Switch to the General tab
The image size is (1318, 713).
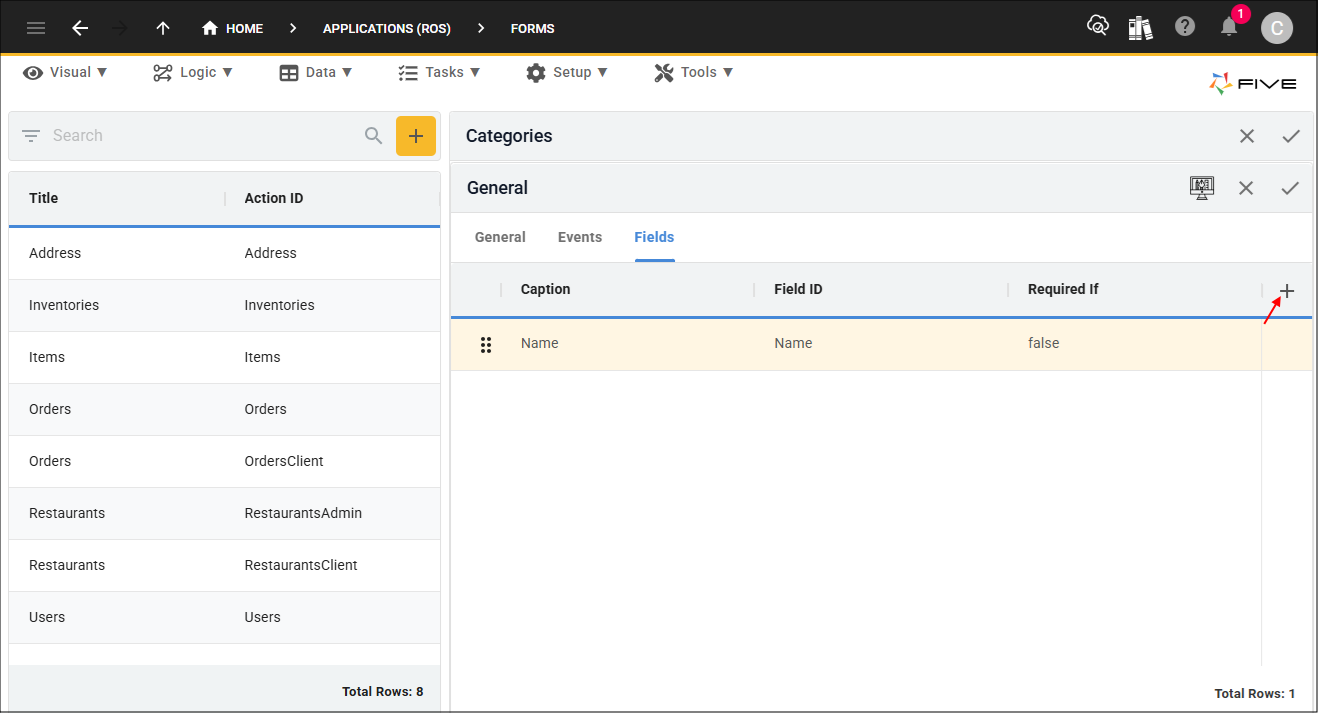click(x=500, y=237)
